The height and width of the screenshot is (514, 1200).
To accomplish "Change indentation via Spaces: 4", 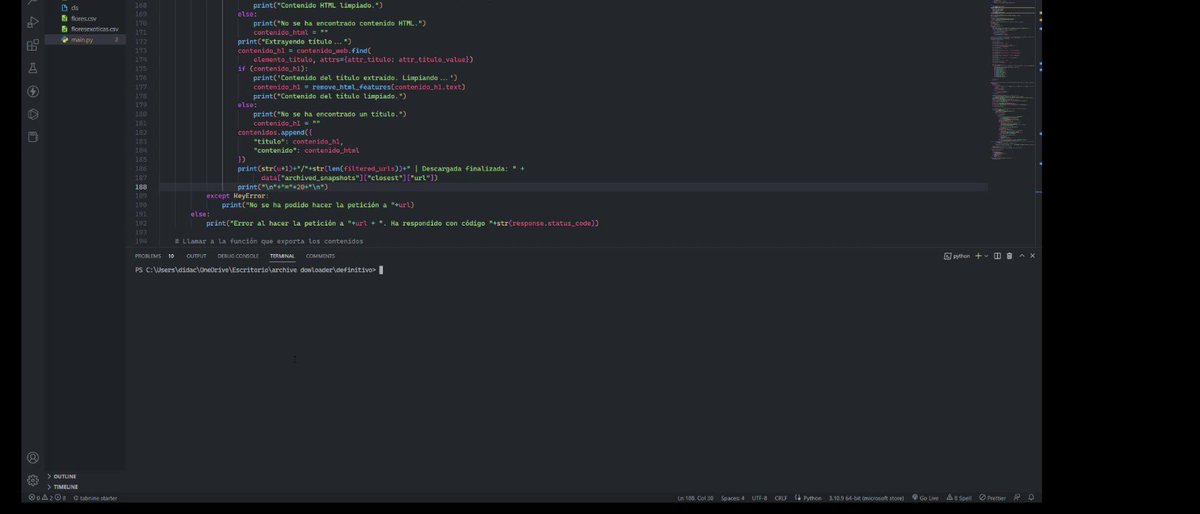I will point(733,497).
